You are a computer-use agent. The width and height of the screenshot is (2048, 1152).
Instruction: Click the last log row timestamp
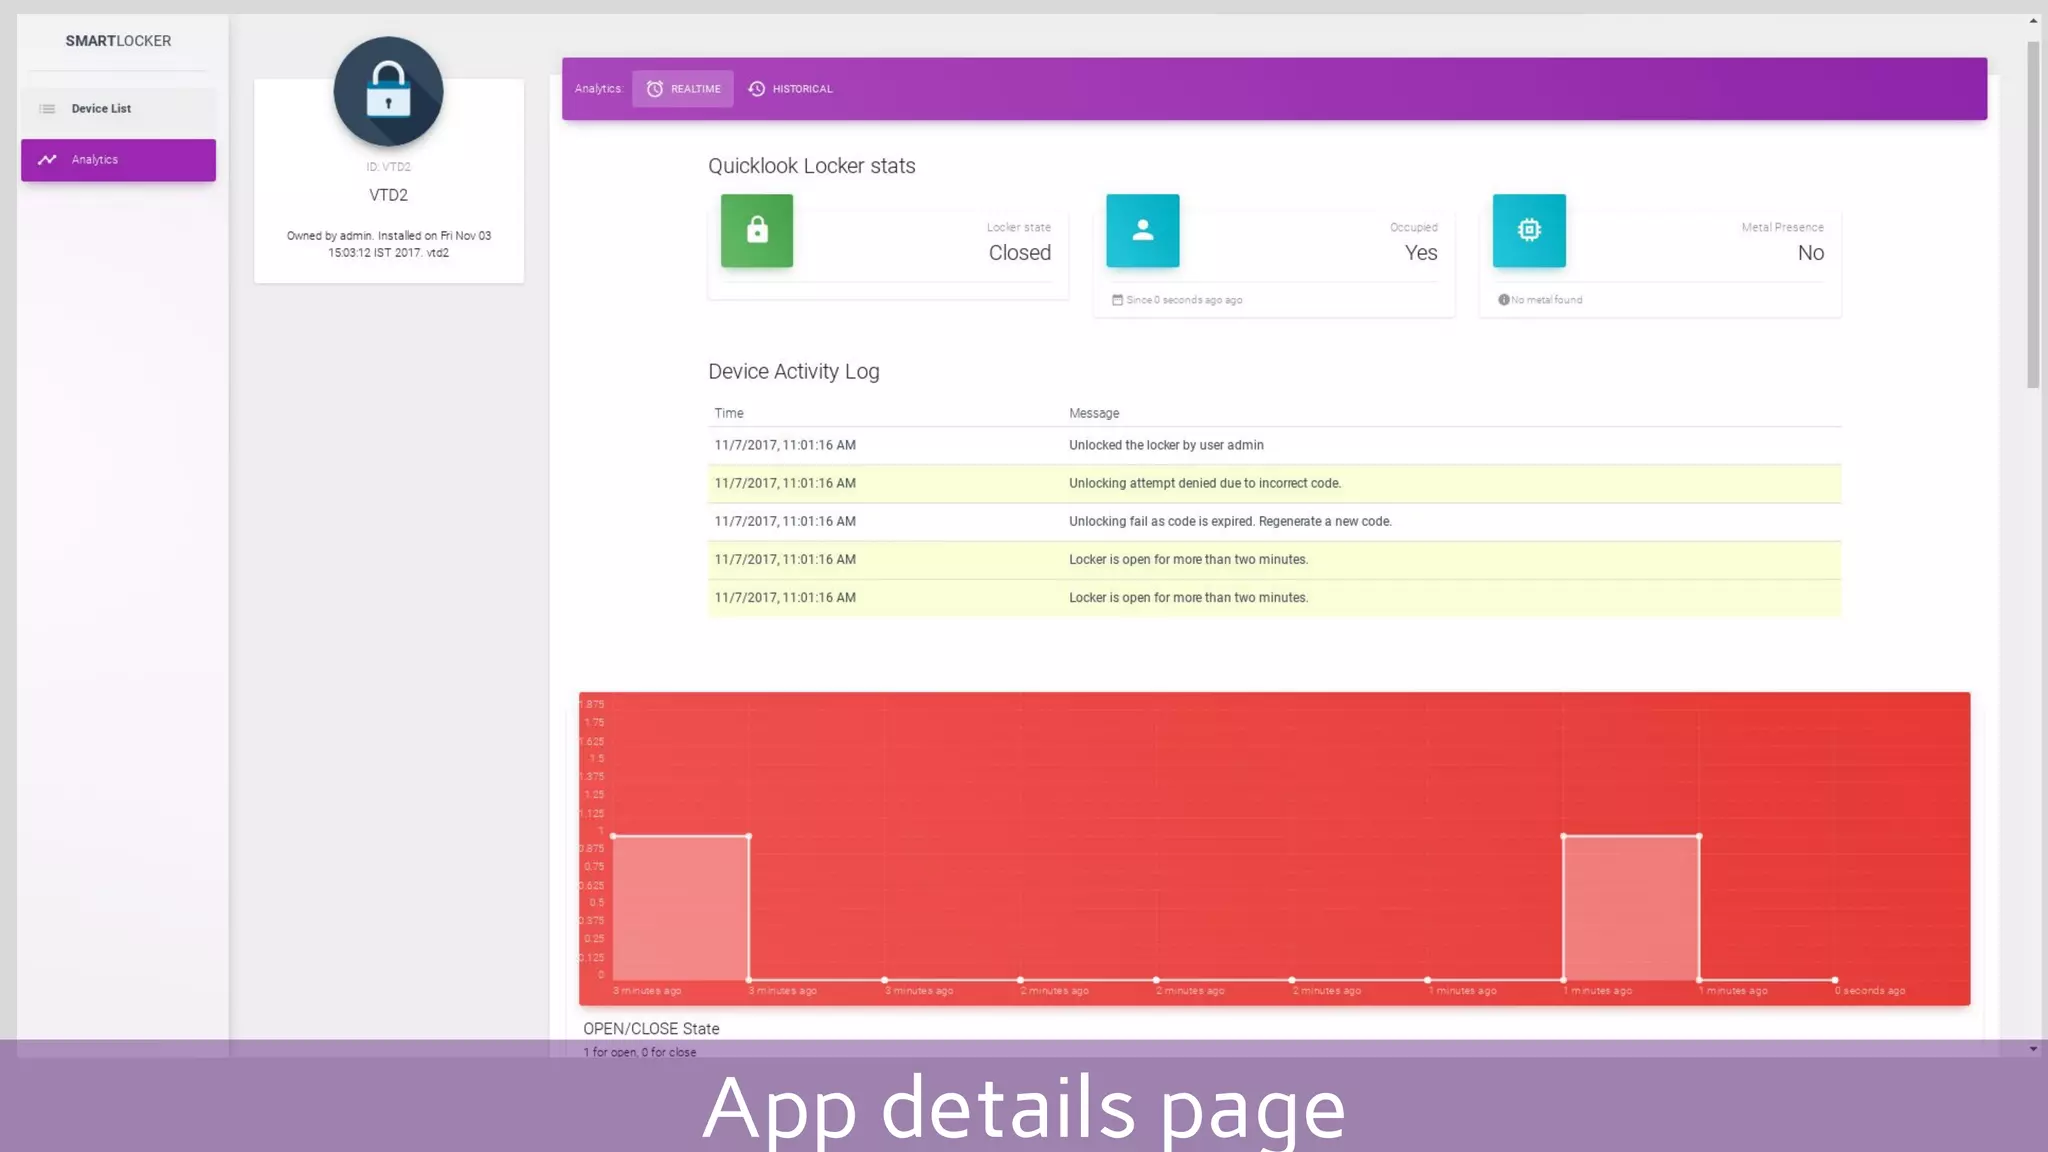pyautogui.click(x=785, y=598)
